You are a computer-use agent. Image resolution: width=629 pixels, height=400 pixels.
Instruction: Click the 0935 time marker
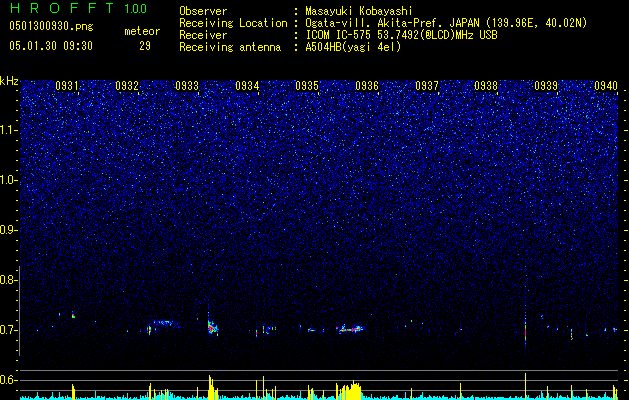307,86
